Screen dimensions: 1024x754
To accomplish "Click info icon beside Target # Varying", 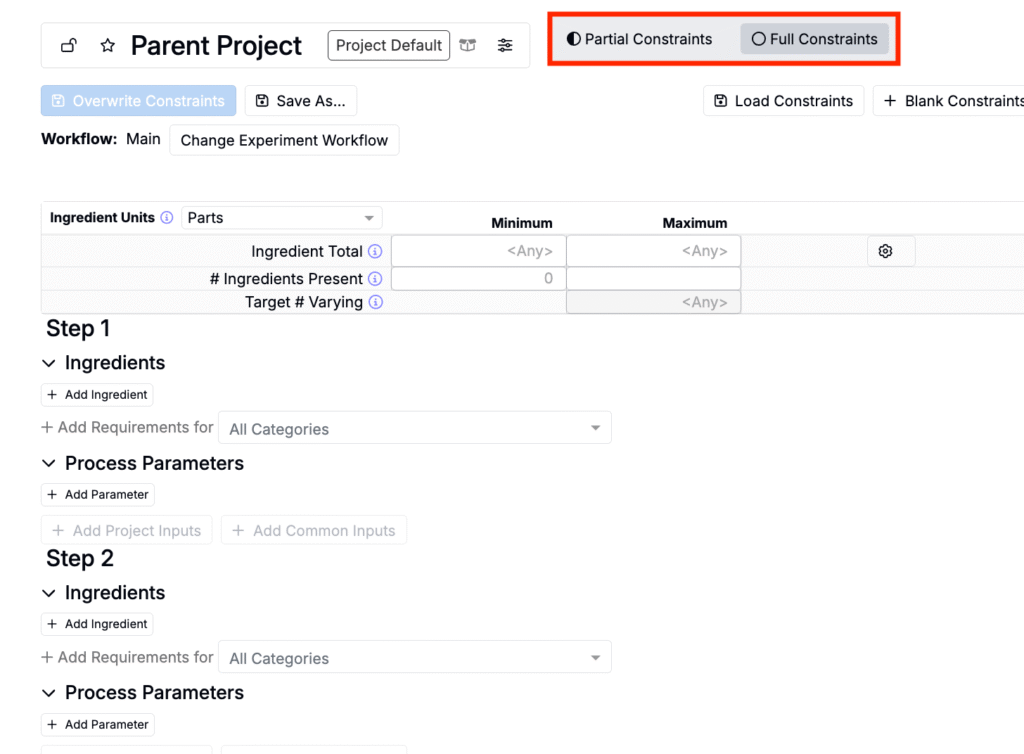I will pyautogui.click(x=375, y=302).
